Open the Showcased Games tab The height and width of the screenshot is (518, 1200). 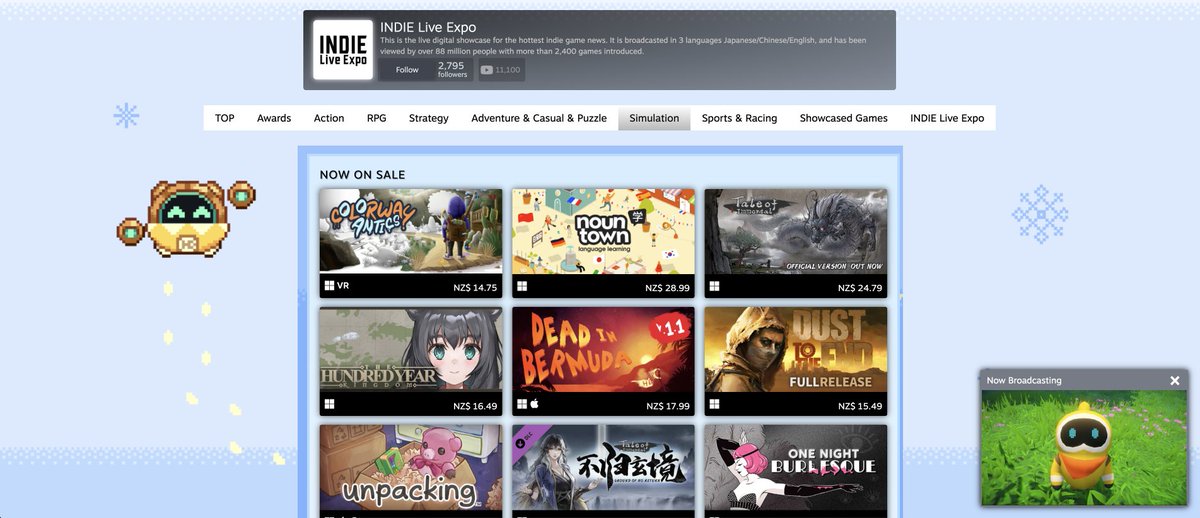coord(844,118)
